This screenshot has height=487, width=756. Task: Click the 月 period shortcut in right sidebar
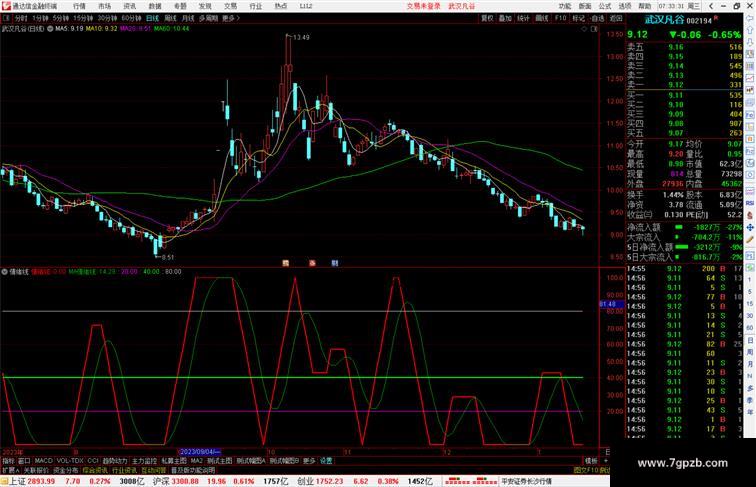pos(750,364)
